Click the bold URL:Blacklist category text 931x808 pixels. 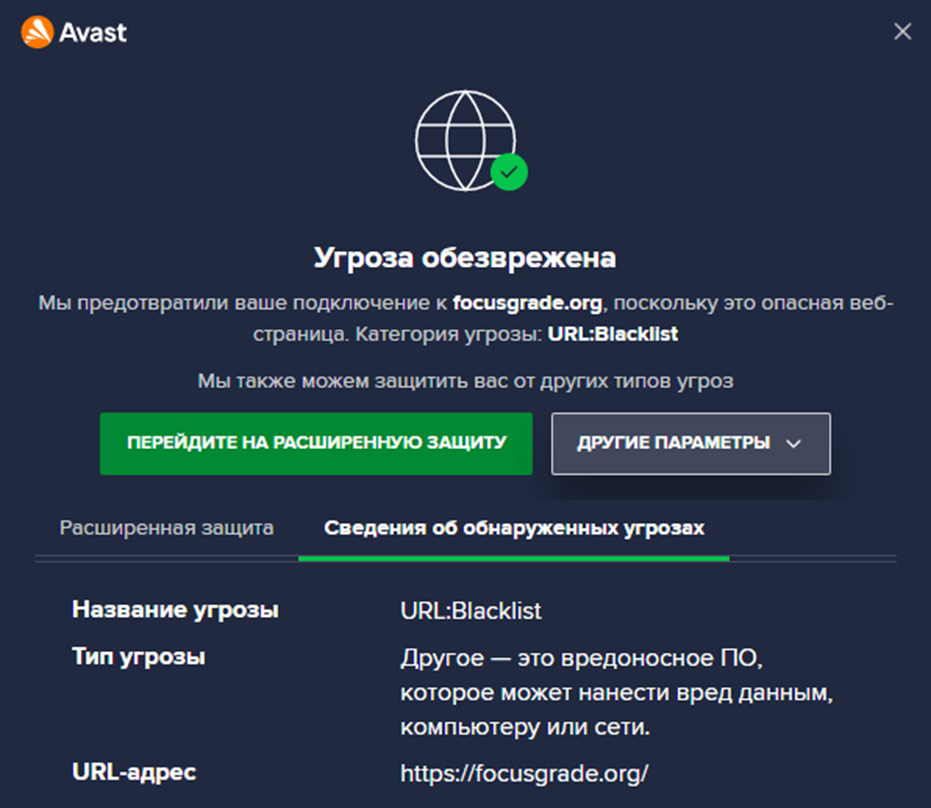pyautogui.click(x=613, y=334)
